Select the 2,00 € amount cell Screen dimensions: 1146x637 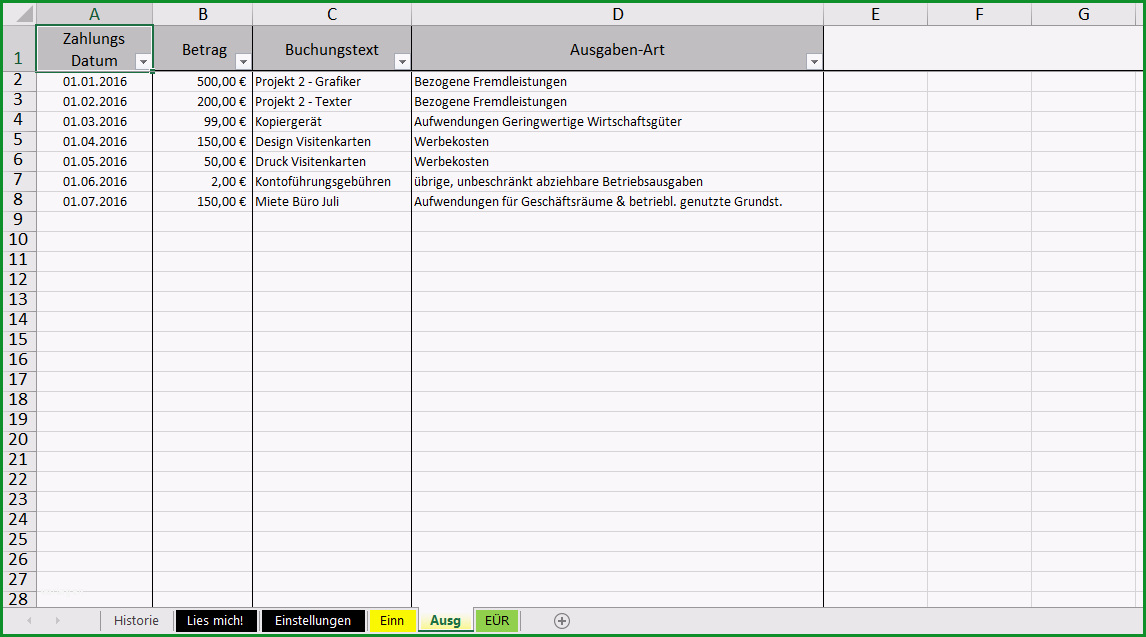click(202, 181)
